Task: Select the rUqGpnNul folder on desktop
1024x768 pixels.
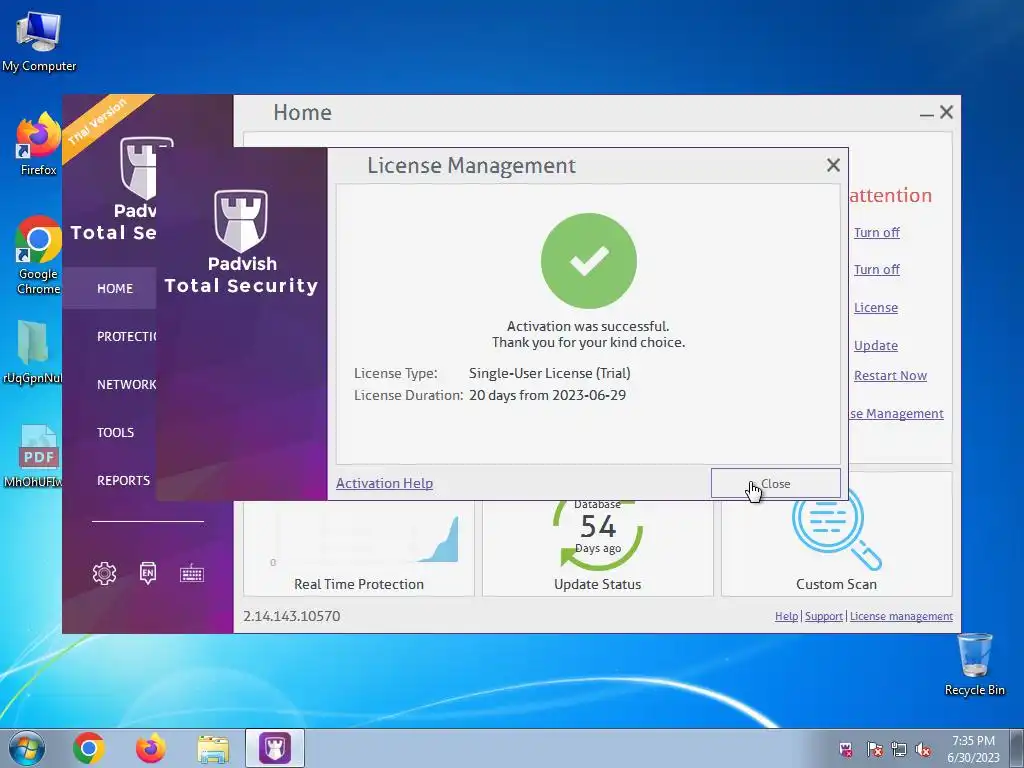Action: (33, 353)
